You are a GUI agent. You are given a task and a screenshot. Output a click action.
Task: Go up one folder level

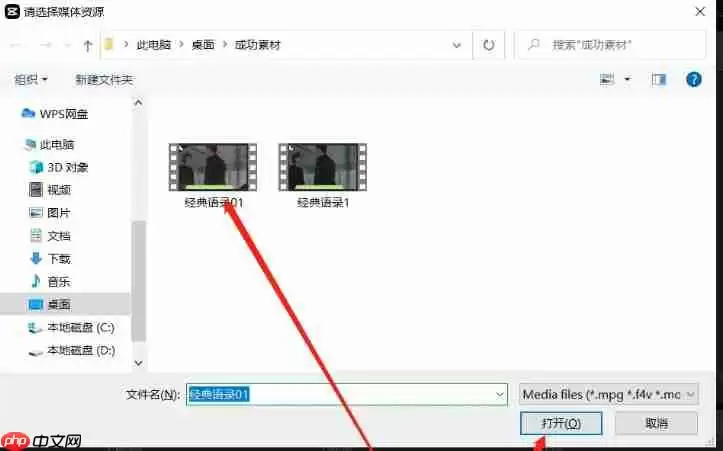88,45
